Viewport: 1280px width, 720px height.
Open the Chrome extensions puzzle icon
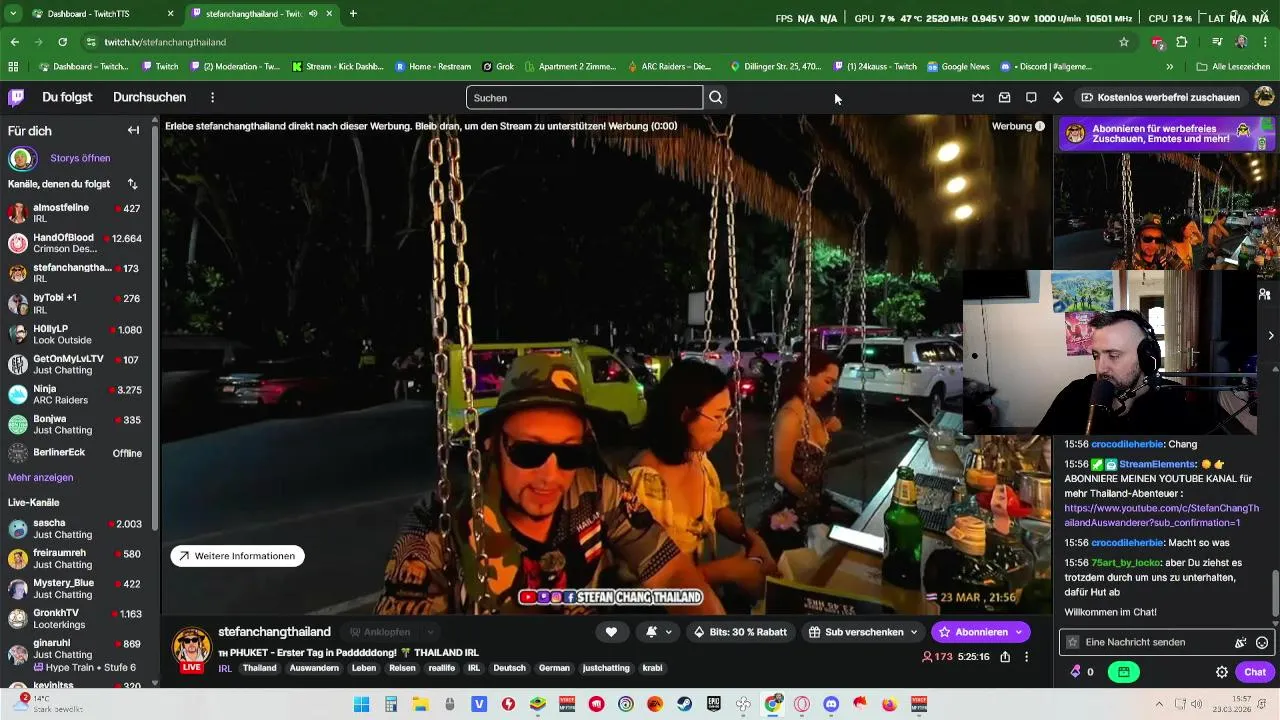[1181, 42]
